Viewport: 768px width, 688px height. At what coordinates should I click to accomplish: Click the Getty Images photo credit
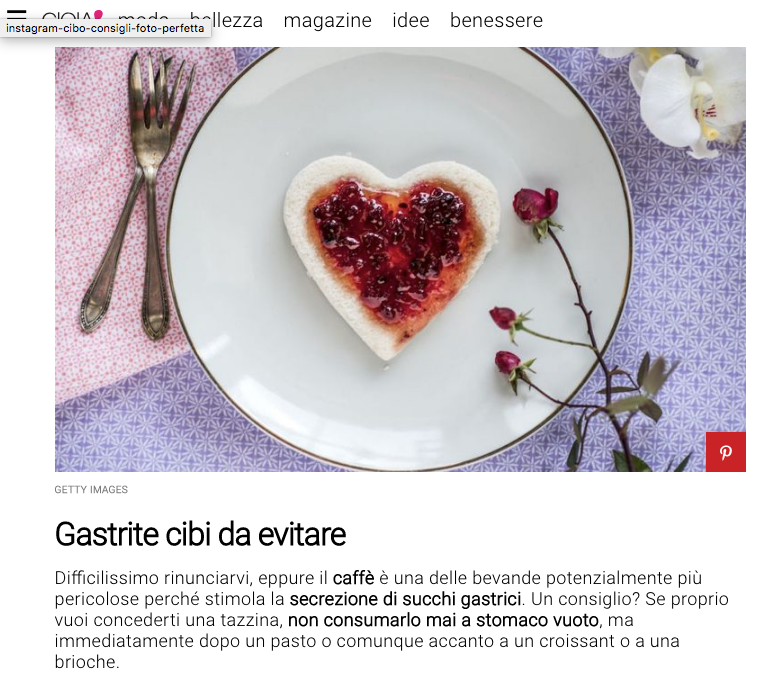[x=91, y=490]
